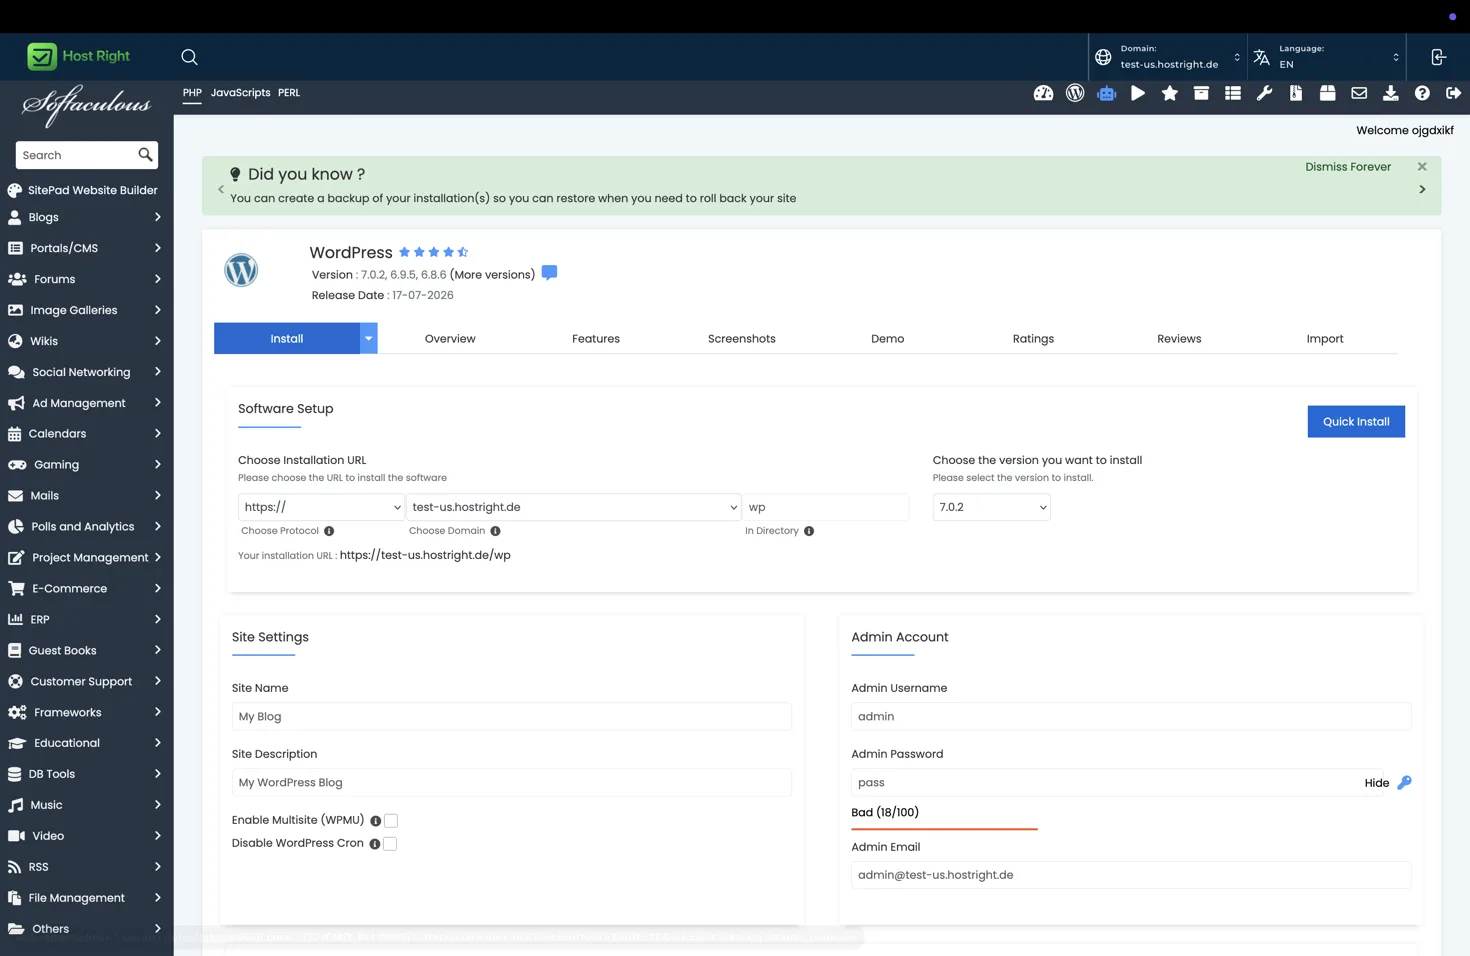This screenshot has width=1470, height=956.
Task: Expand the Portals/CMS sidebar category
Action: (x=85, y=248)
